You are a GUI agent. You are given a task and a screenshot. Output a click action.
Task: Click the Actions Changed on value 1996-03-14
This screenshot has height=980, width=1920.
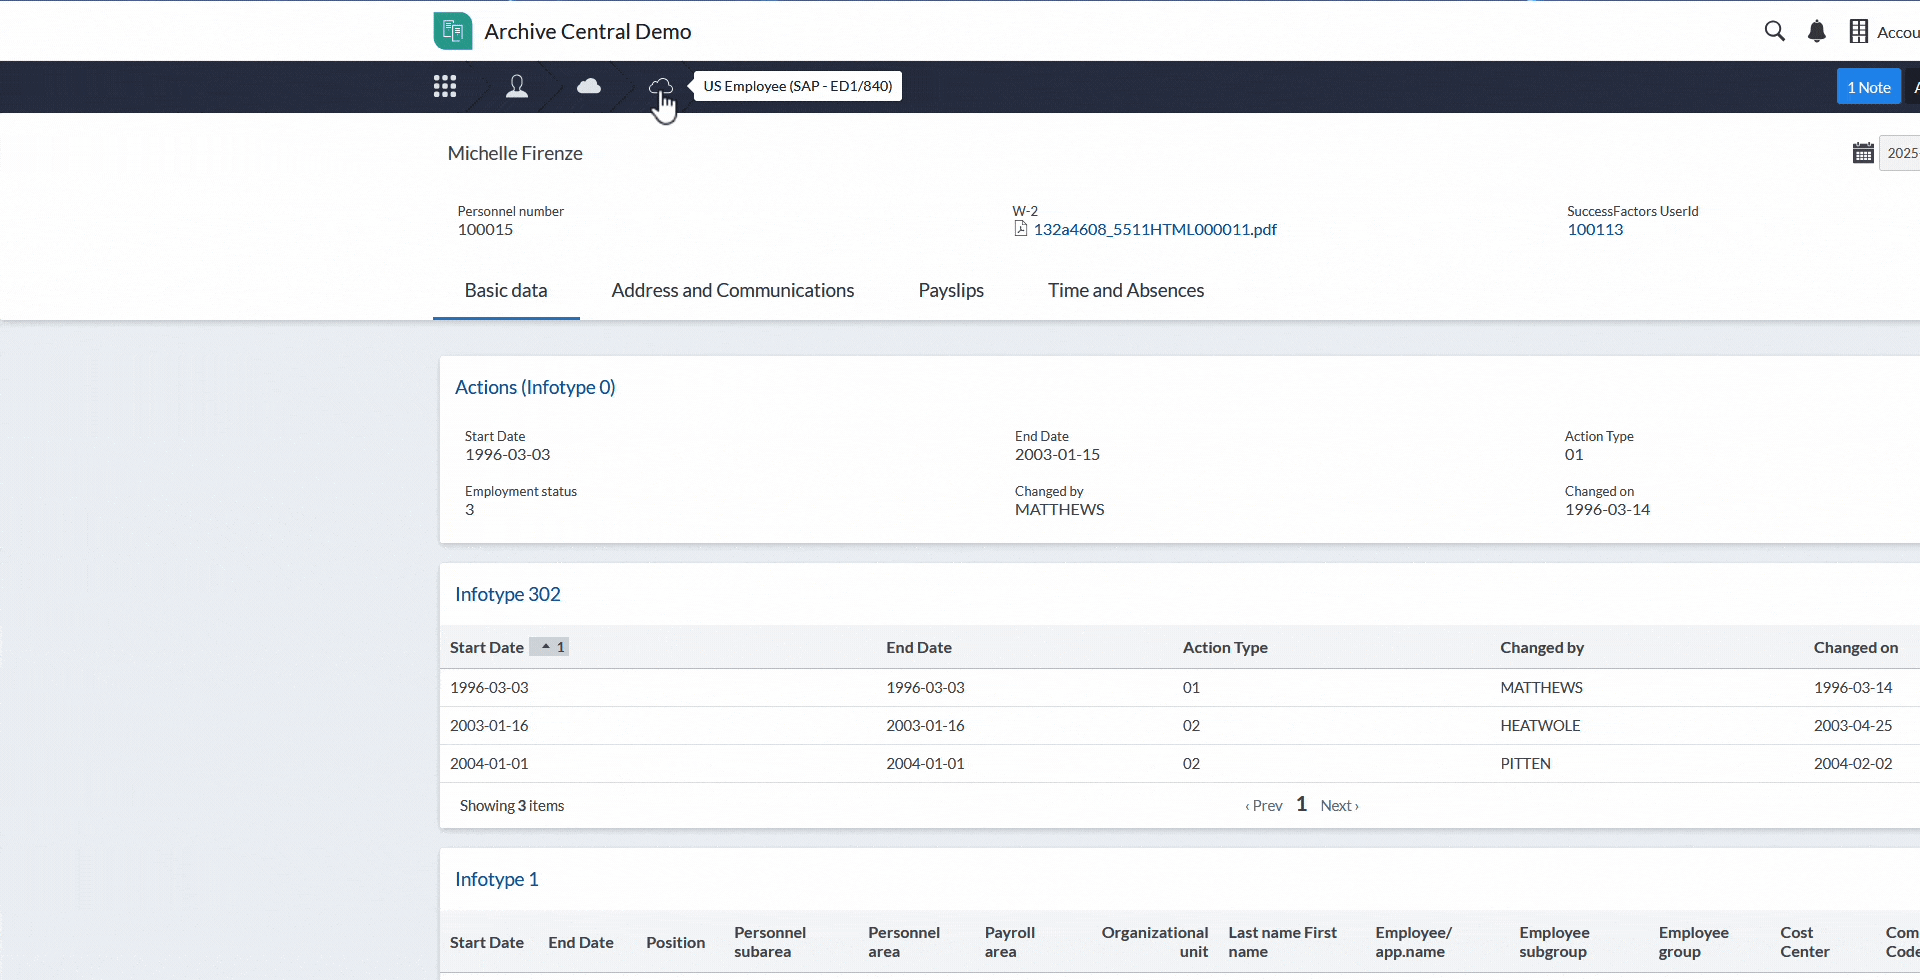(1607, 509)
